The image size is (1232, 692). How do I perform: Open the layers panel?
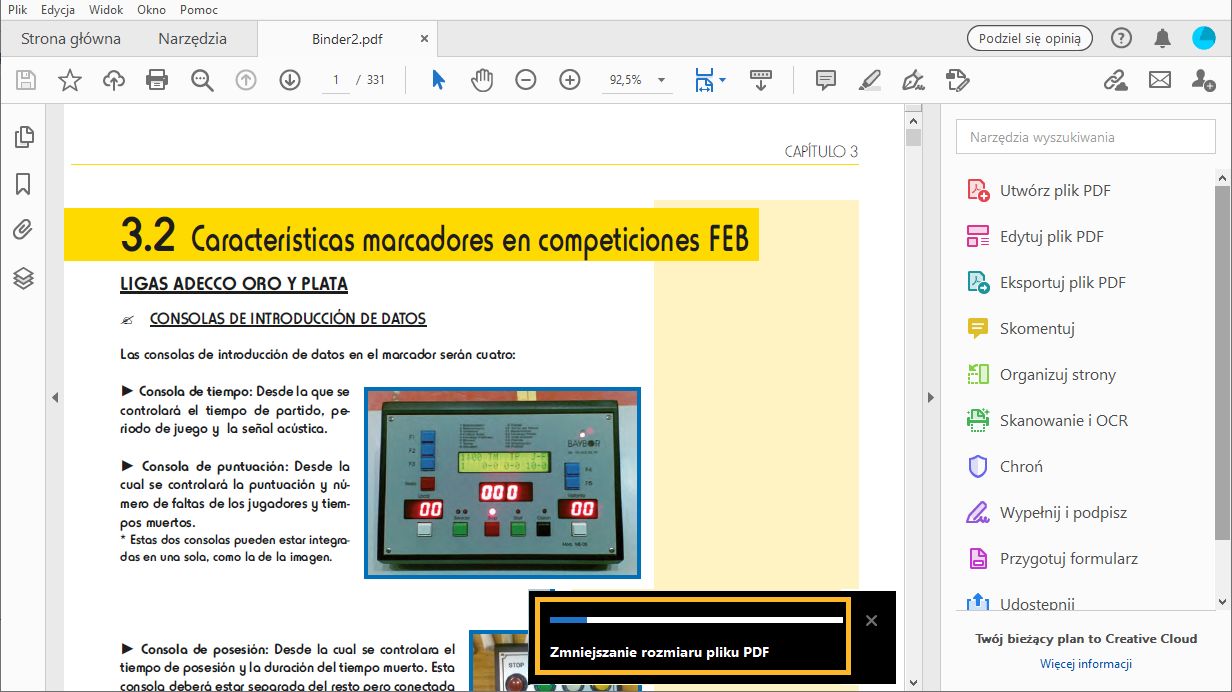[24, 278]
